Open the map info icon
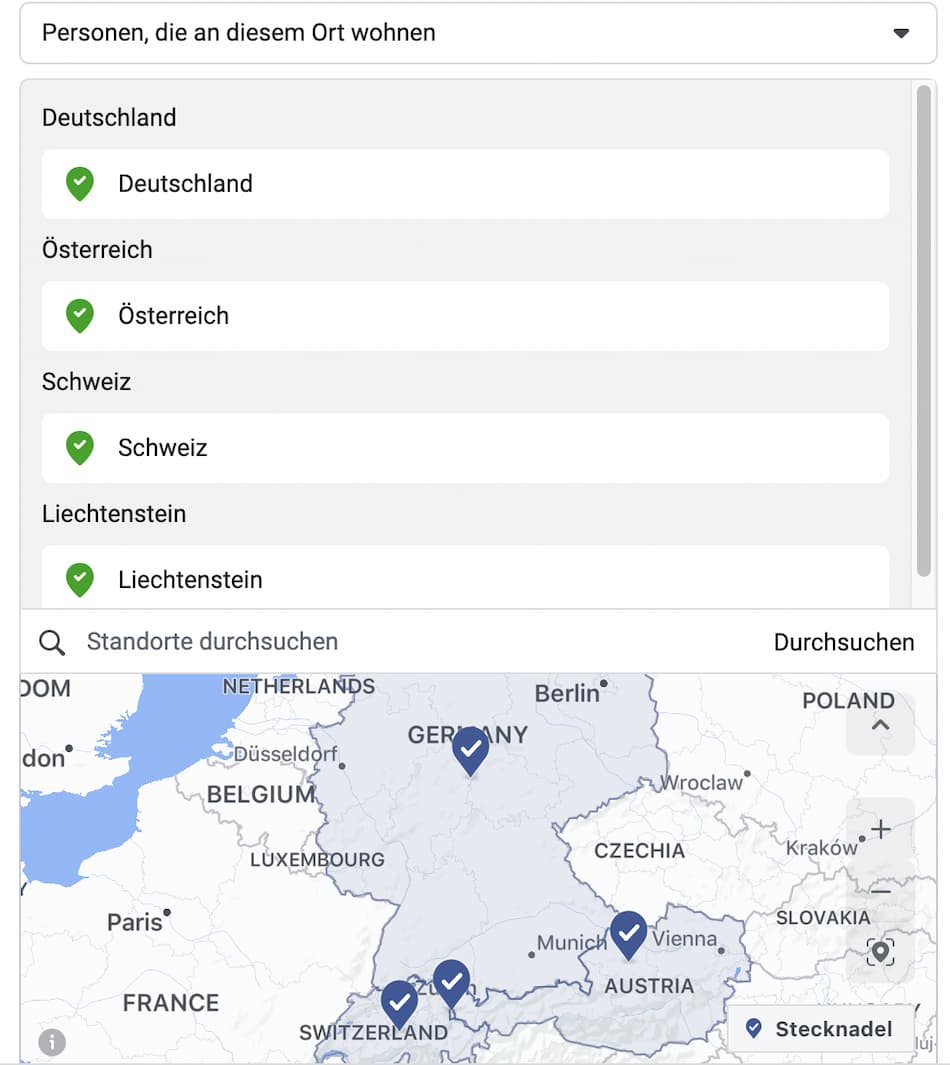950x1065 pixels. [52, 1043]
